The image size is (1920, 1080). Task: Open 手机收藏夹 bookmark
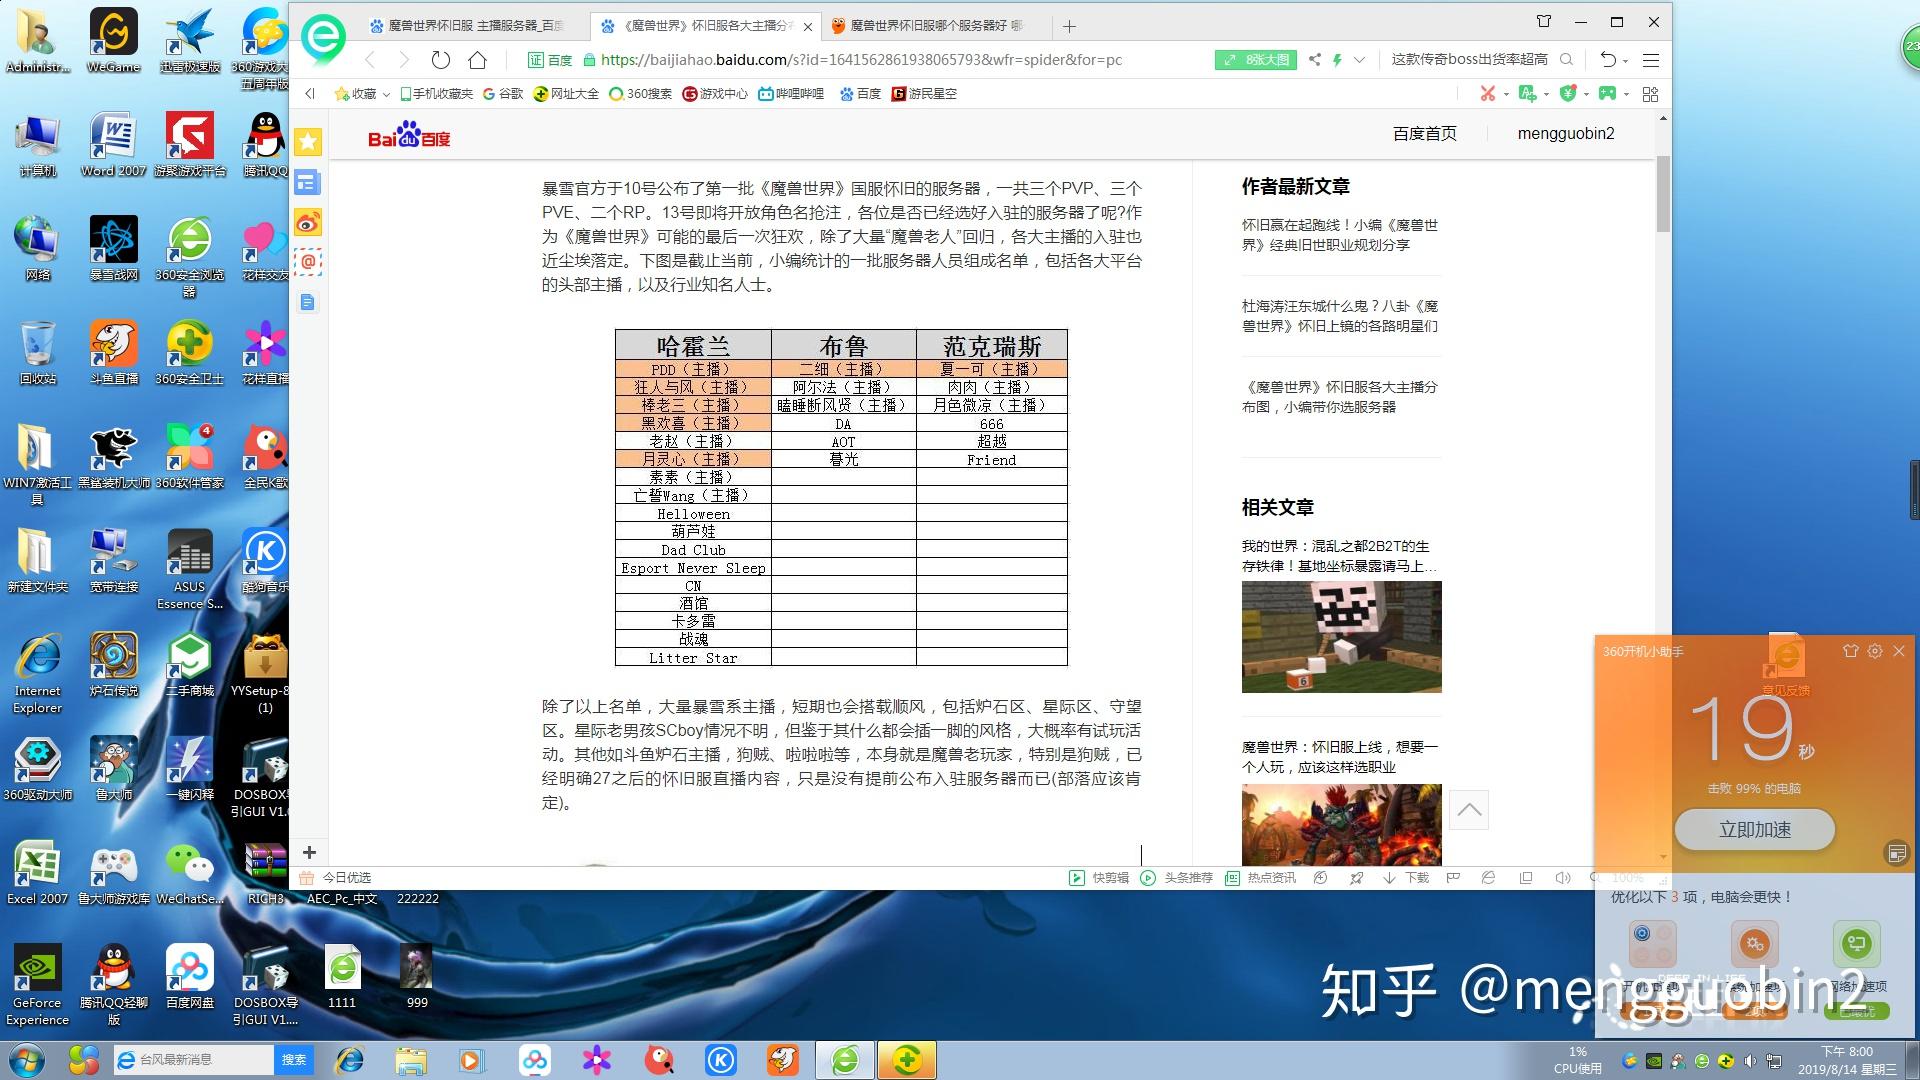pyautogui.click(x=436, y=93)
